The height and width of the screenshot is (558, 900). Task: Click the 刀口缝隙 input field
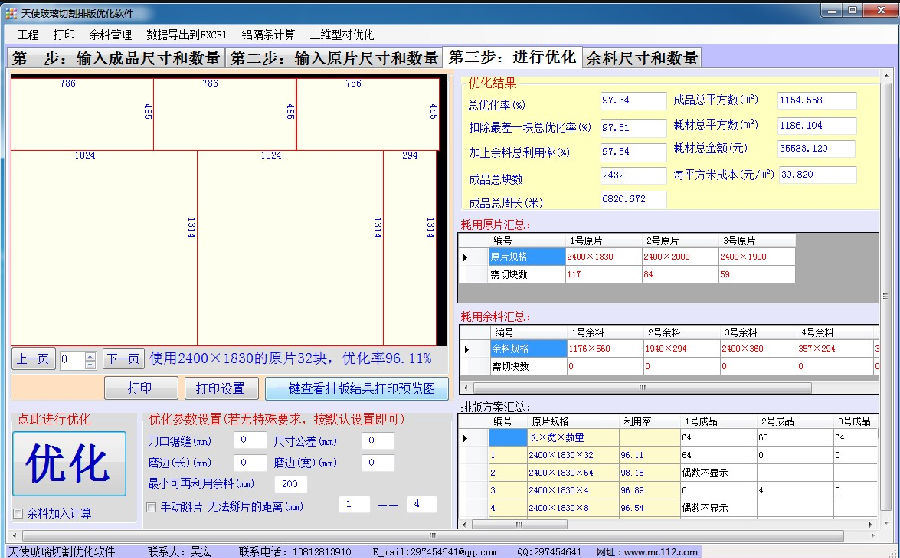pyautogui.click(x=250, y=440)
